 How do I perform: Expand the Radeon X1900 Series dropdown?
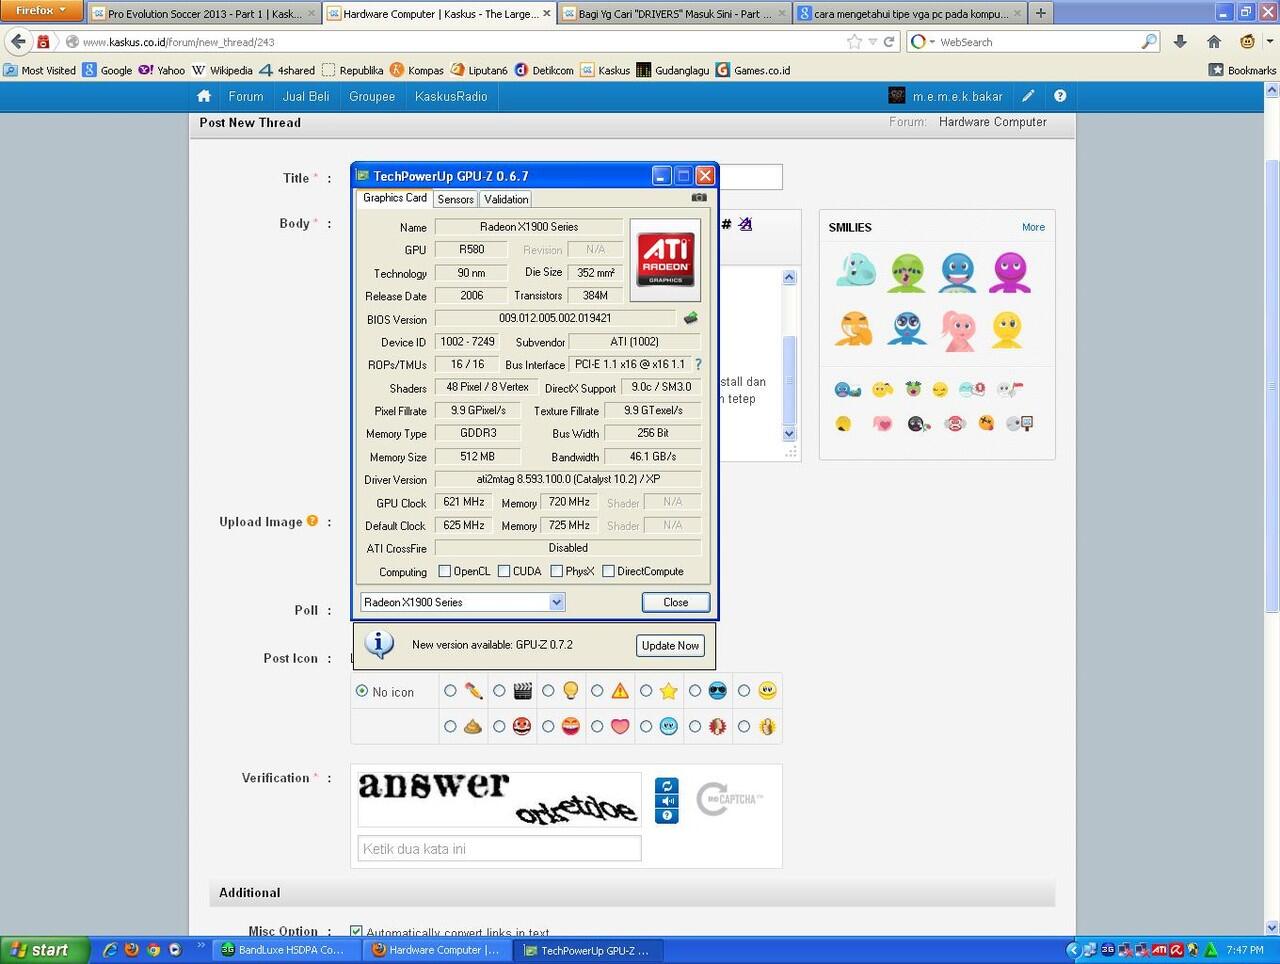(557, 602)
